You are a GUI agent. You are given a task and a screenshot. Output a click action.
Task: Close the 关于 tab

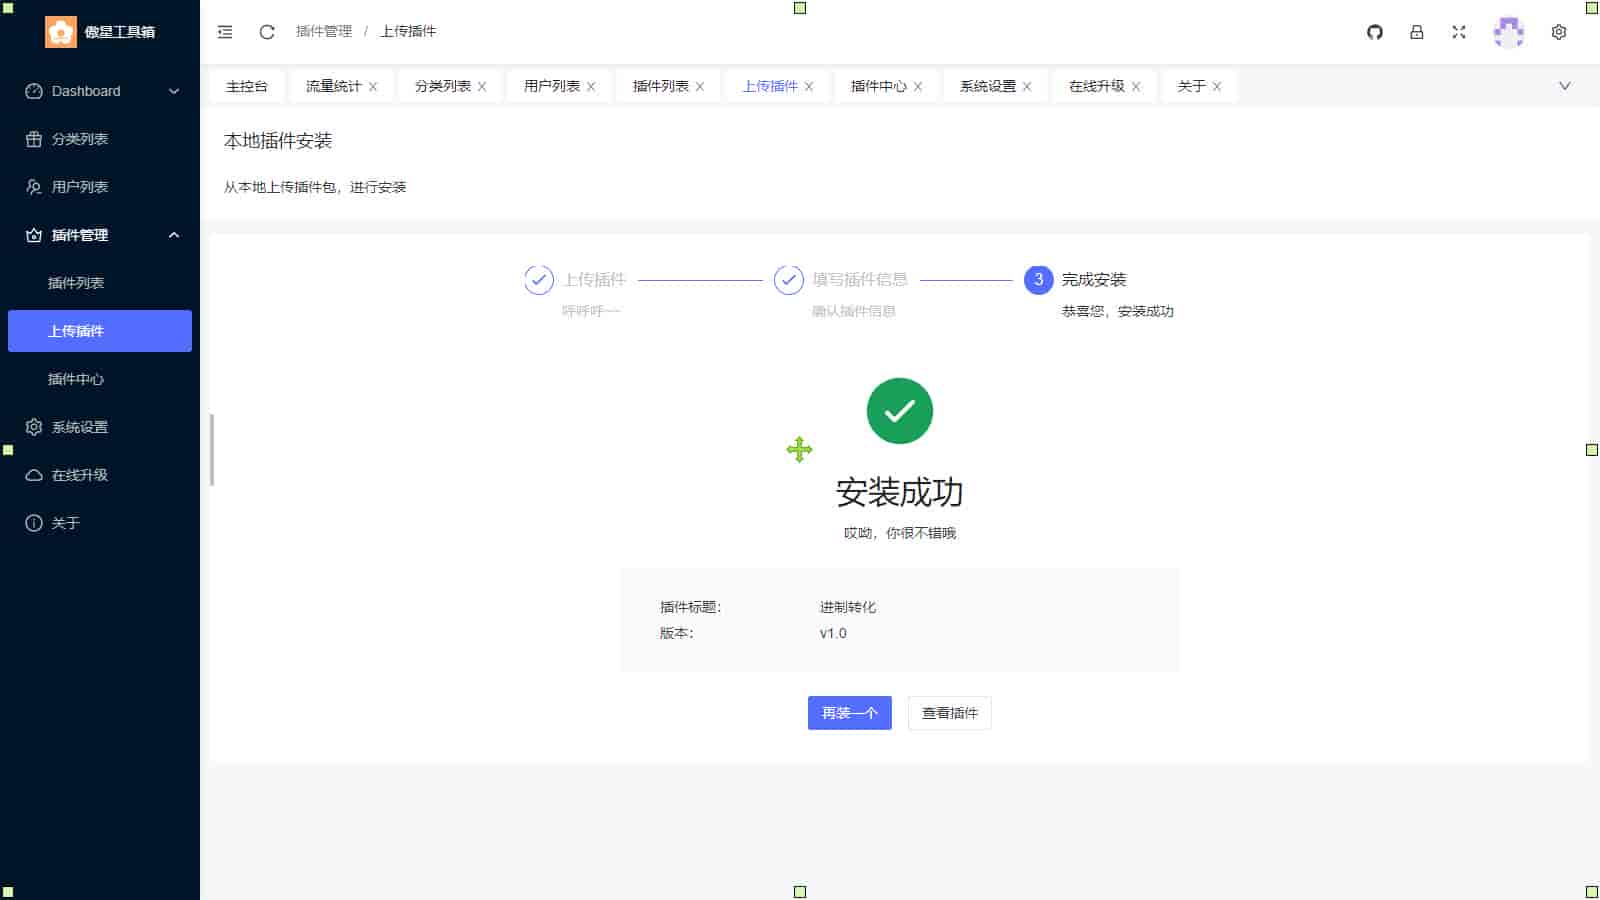coord(1217,87)
